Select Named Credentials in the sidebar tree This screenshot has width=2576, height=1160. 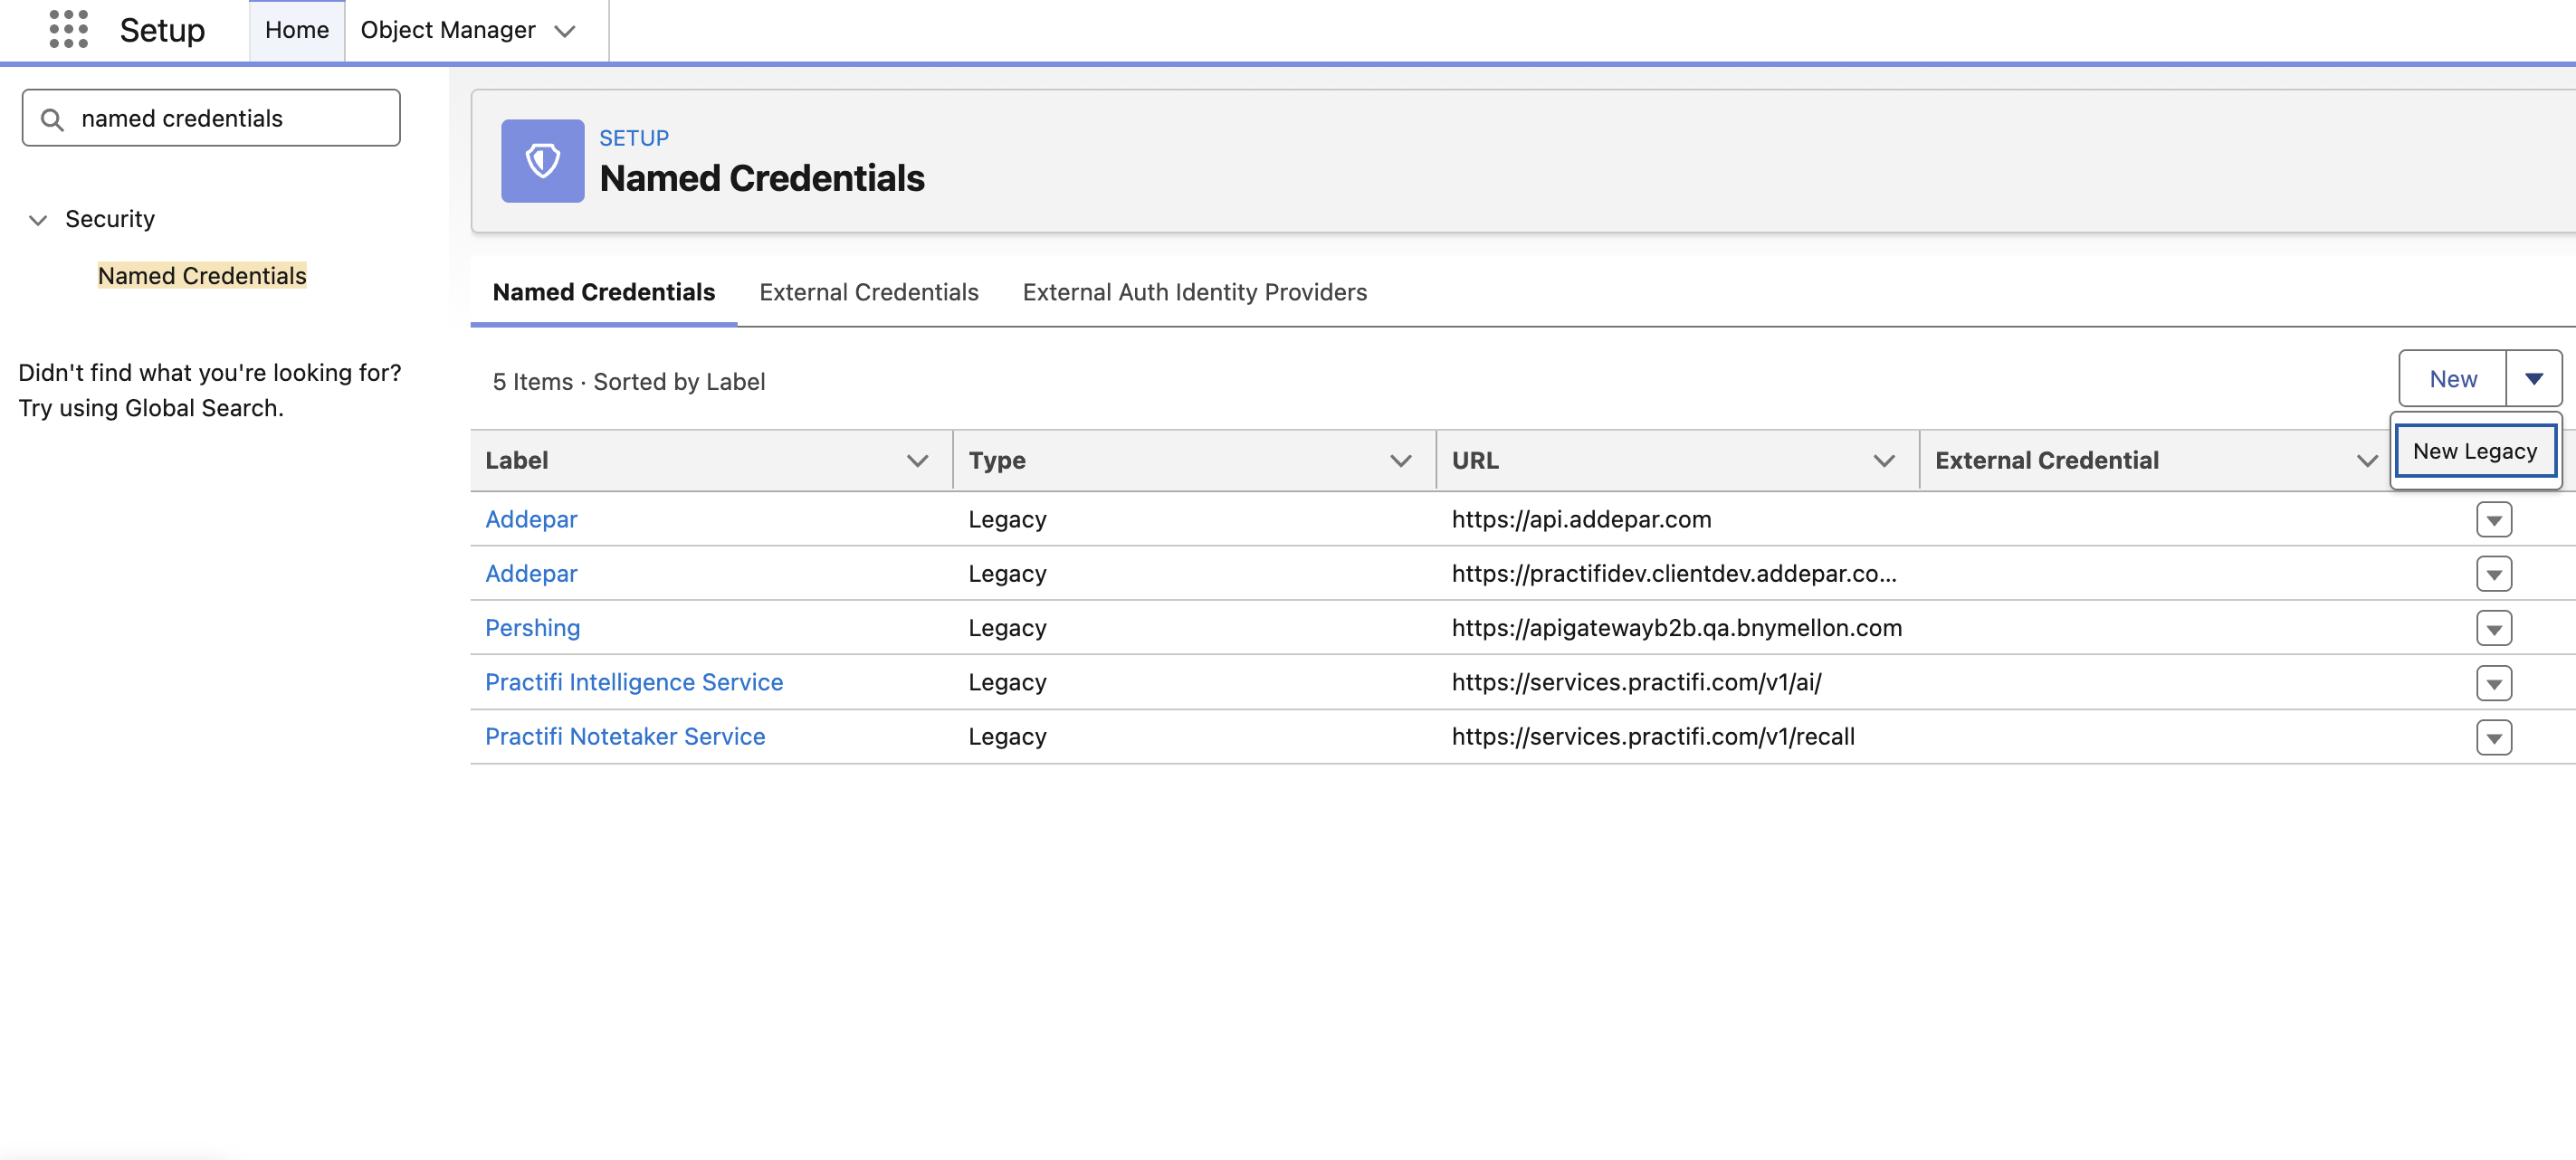[x=202, y=276]
